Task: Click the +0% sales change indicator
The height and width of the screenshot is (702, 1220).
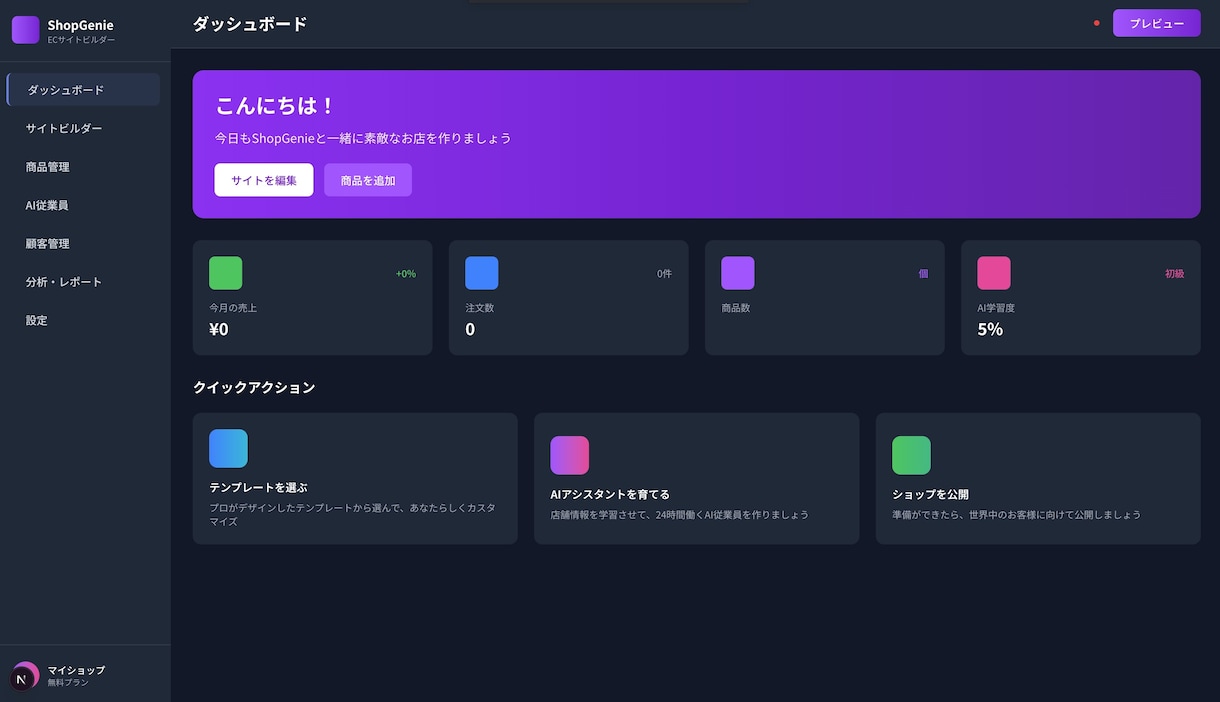Action: coord(405,274)
